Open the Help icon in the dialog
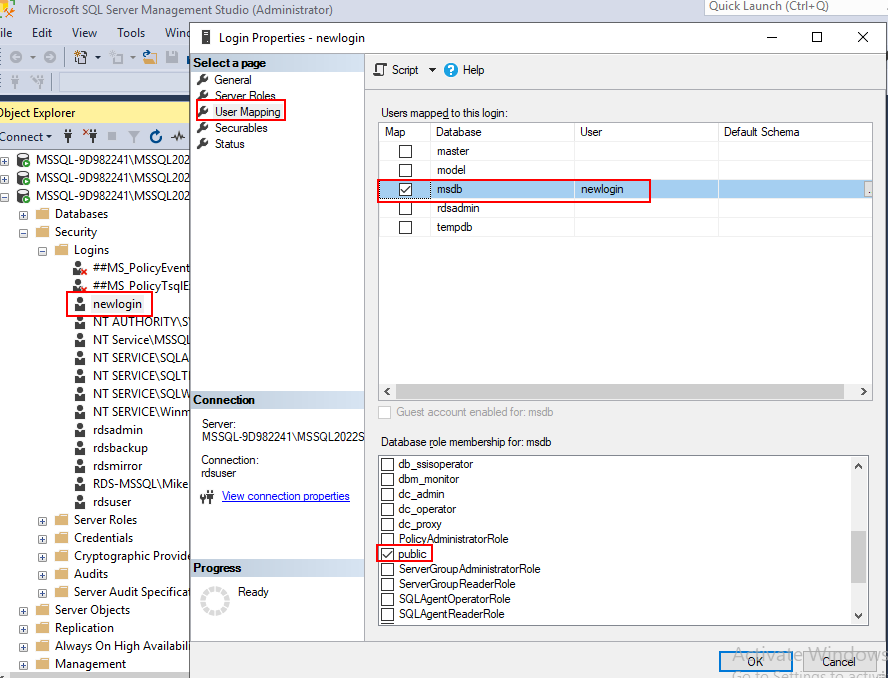The width and height of the screenshot is (888, 678). (x=451, y=70)
